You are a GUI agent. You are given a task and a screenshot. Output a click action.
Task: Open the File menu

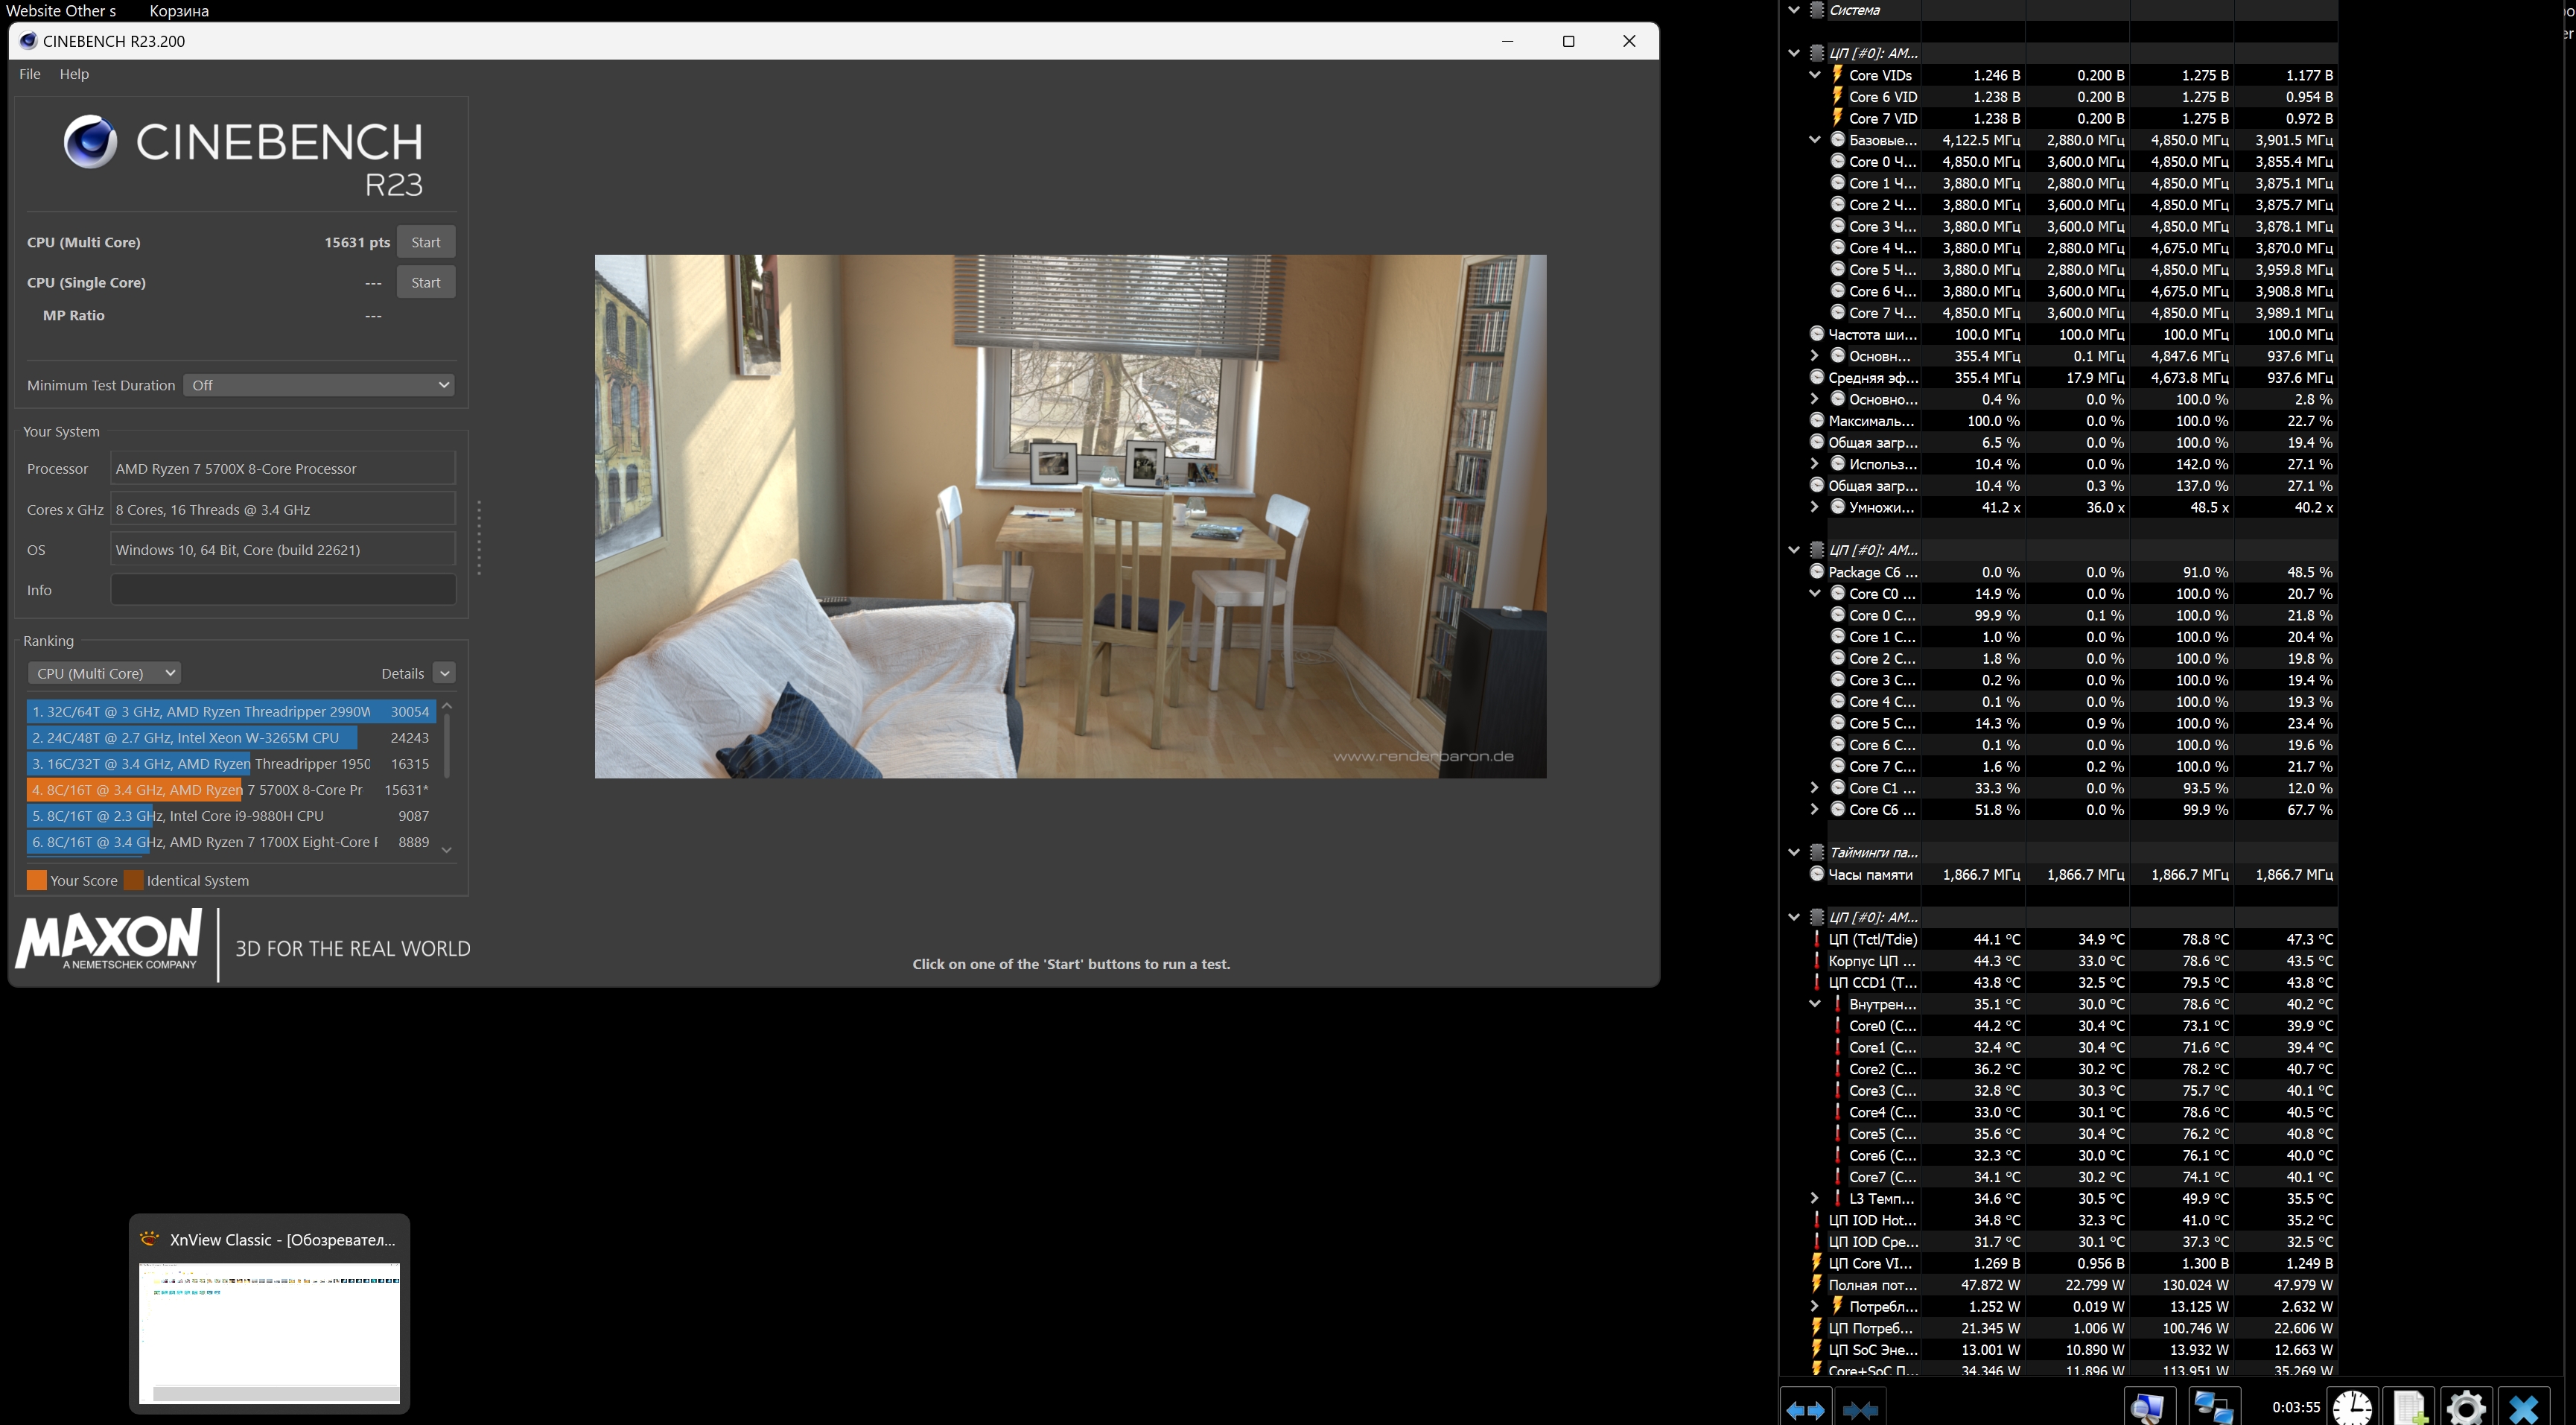30,74
